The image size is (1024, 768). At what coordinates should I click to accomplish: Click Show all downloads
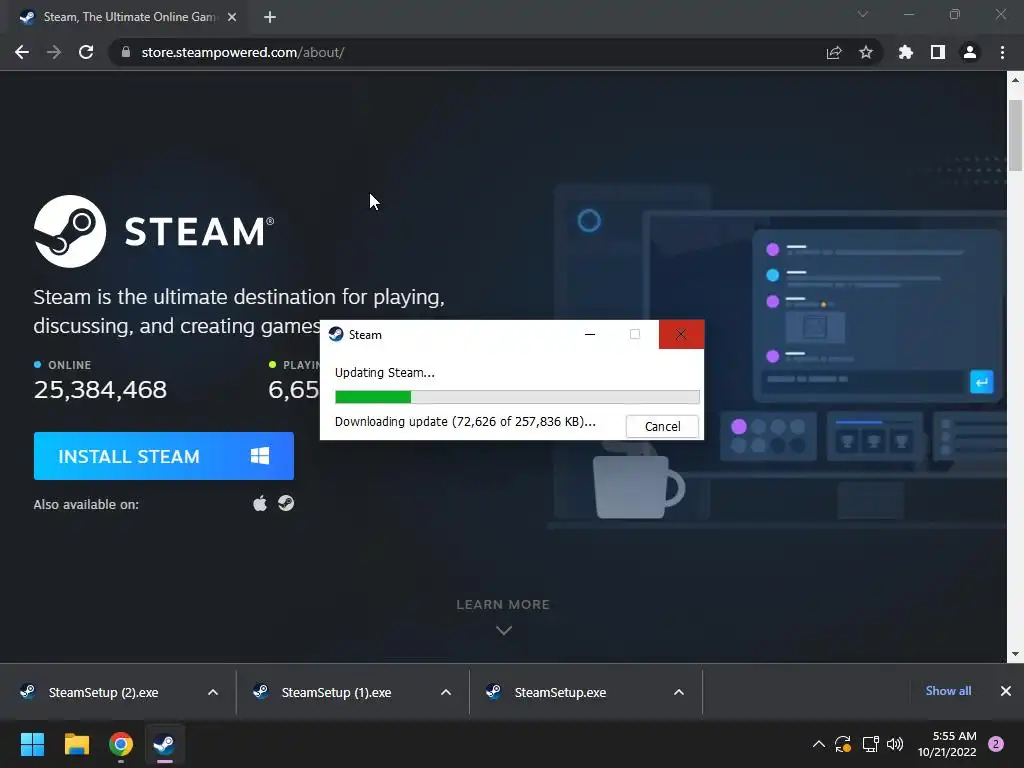pyautogui.click(x=948, y=691)
